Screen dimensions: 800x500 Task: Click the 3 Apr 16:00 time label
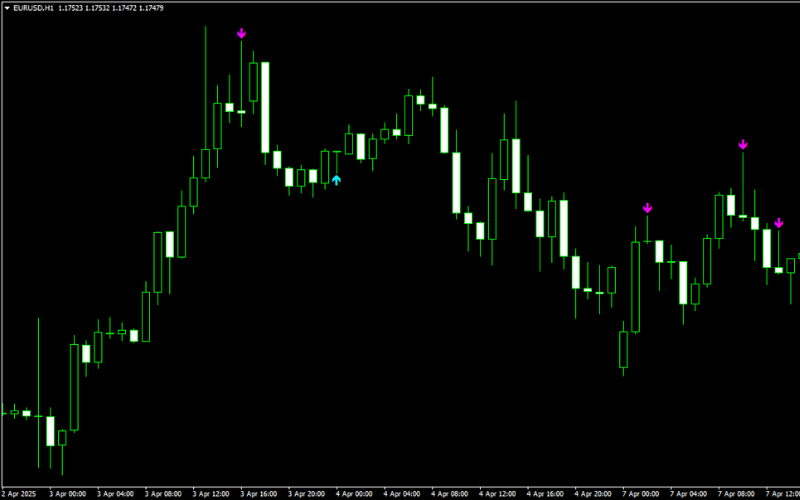tap(259, 494)
